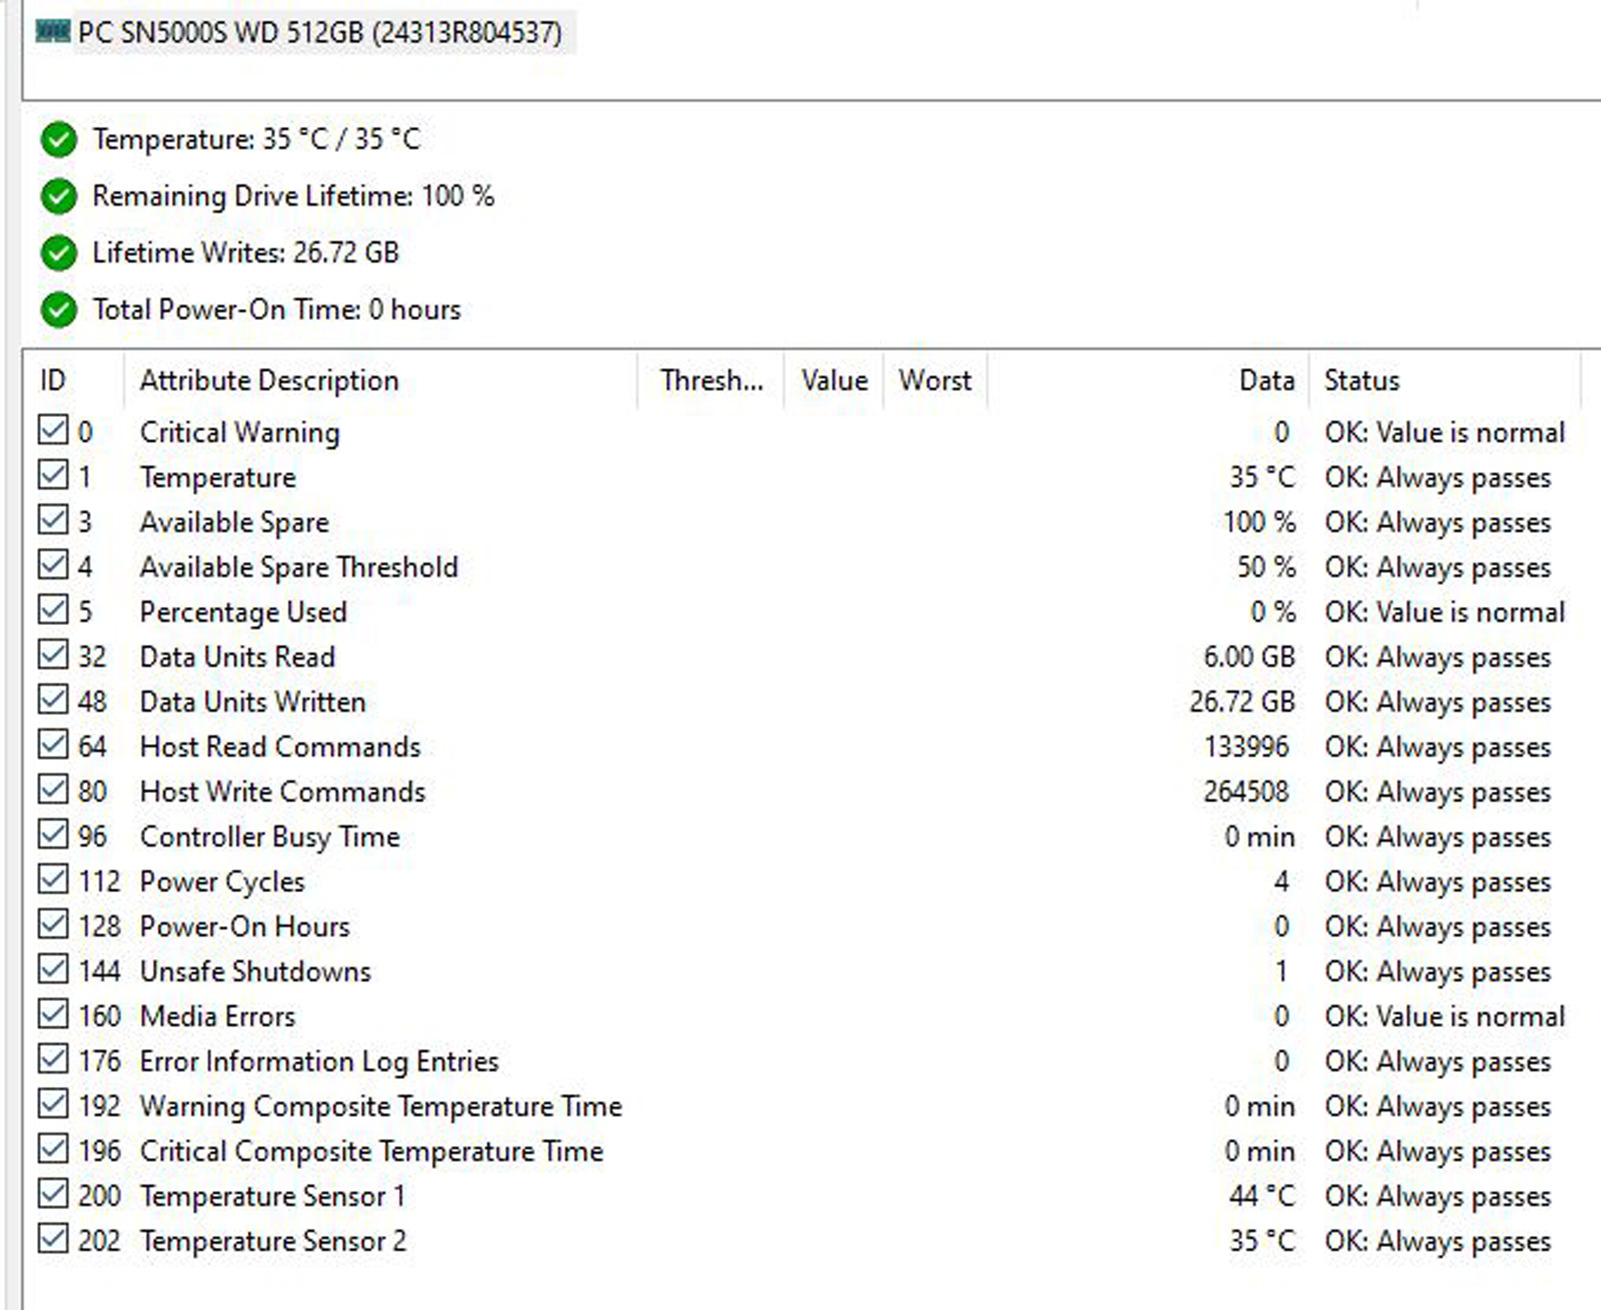Click the Critical Composite Temperature Time name
Viewport: 1601px width, 1310px height.
point(372,1151)
